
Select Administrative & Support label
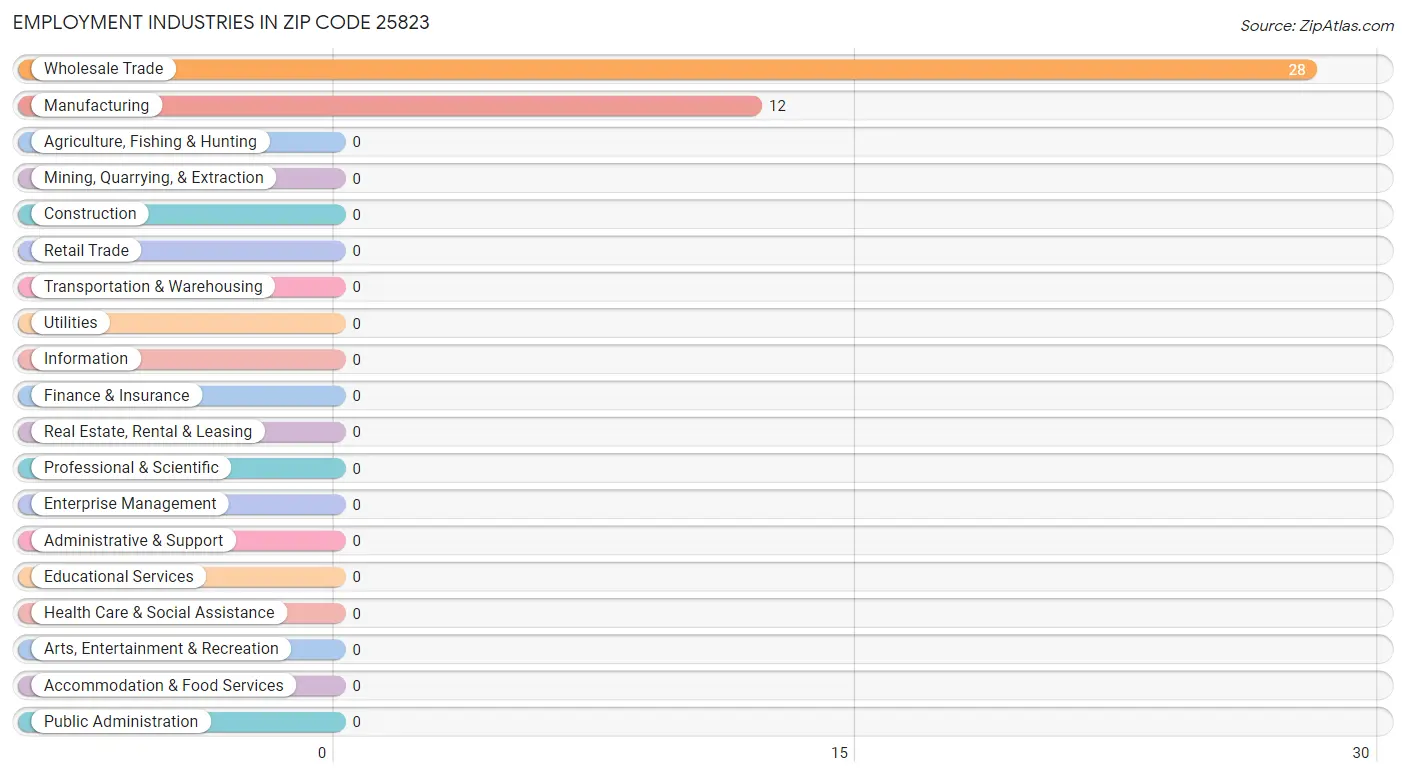pyautogui.click(x=134, y=540)
